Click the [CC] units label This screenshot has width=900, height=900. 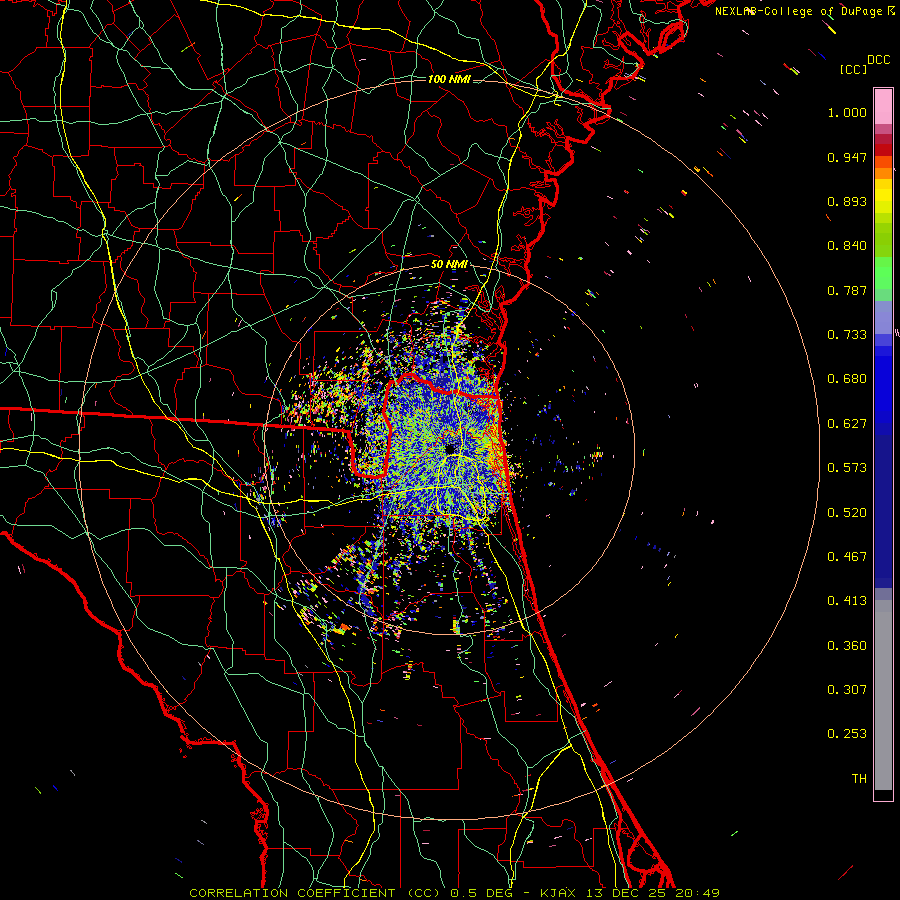[853, 69]
